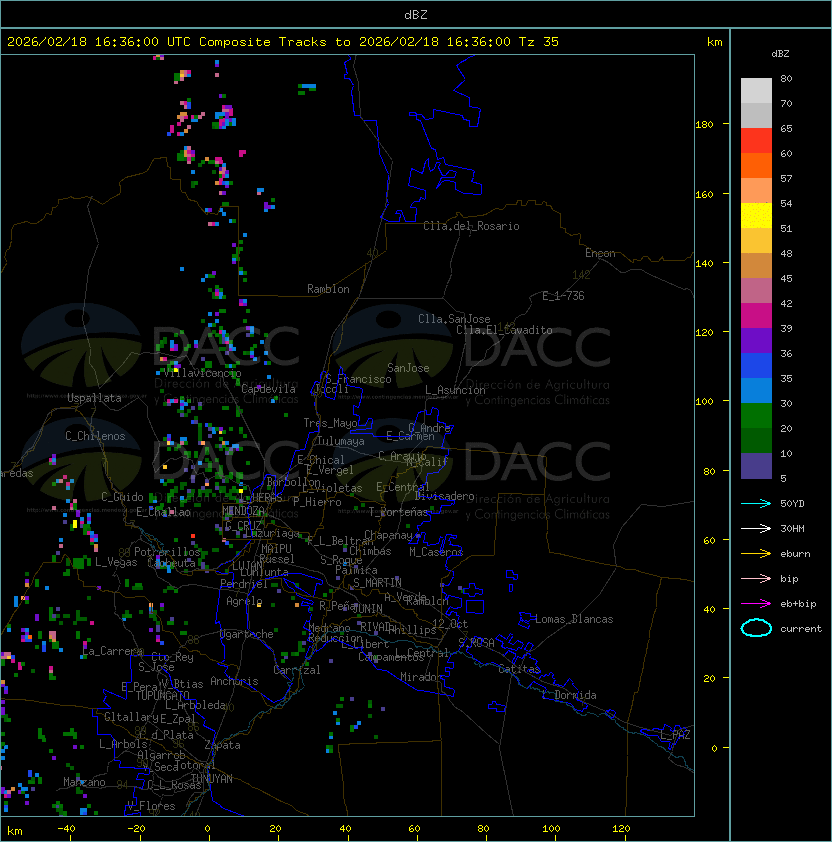The image size is (832, 842).
Task: Click the 'TUNUYAN' map label
Action: click(x=212, y=779)
